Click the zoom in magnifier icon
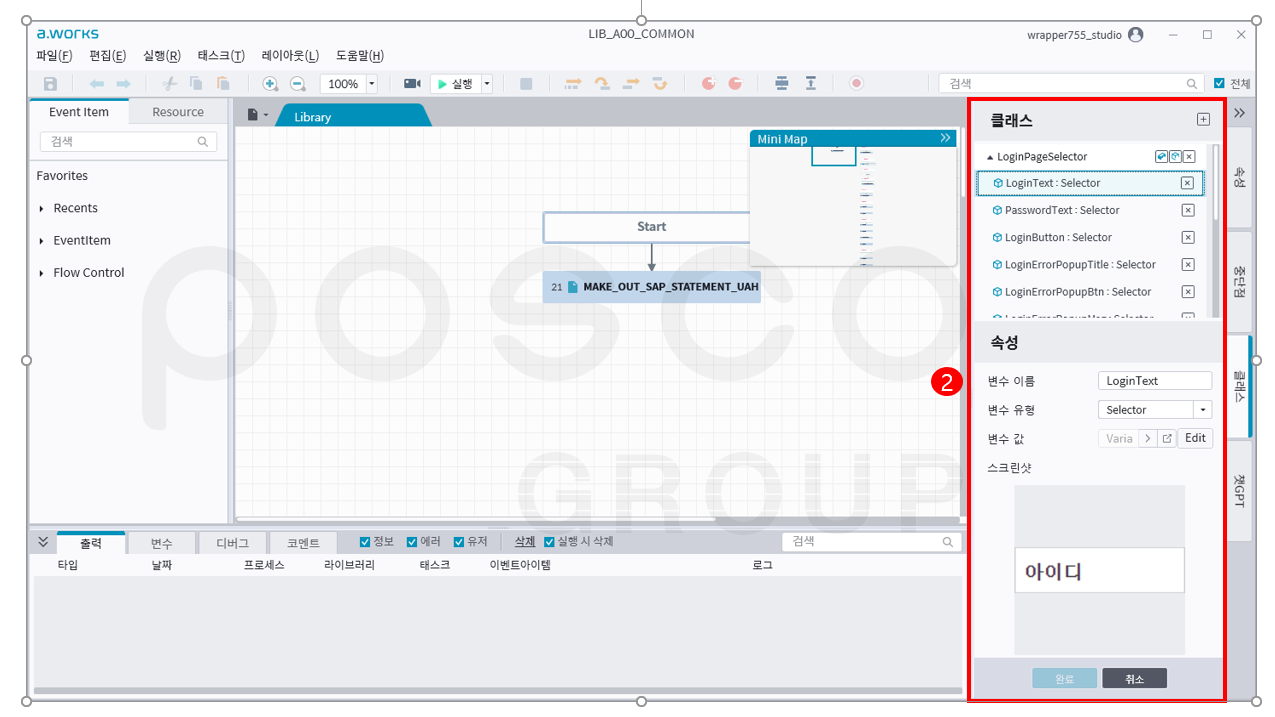Image resolution: width=1275 pixels, height=717 pixels. (270, 84)
